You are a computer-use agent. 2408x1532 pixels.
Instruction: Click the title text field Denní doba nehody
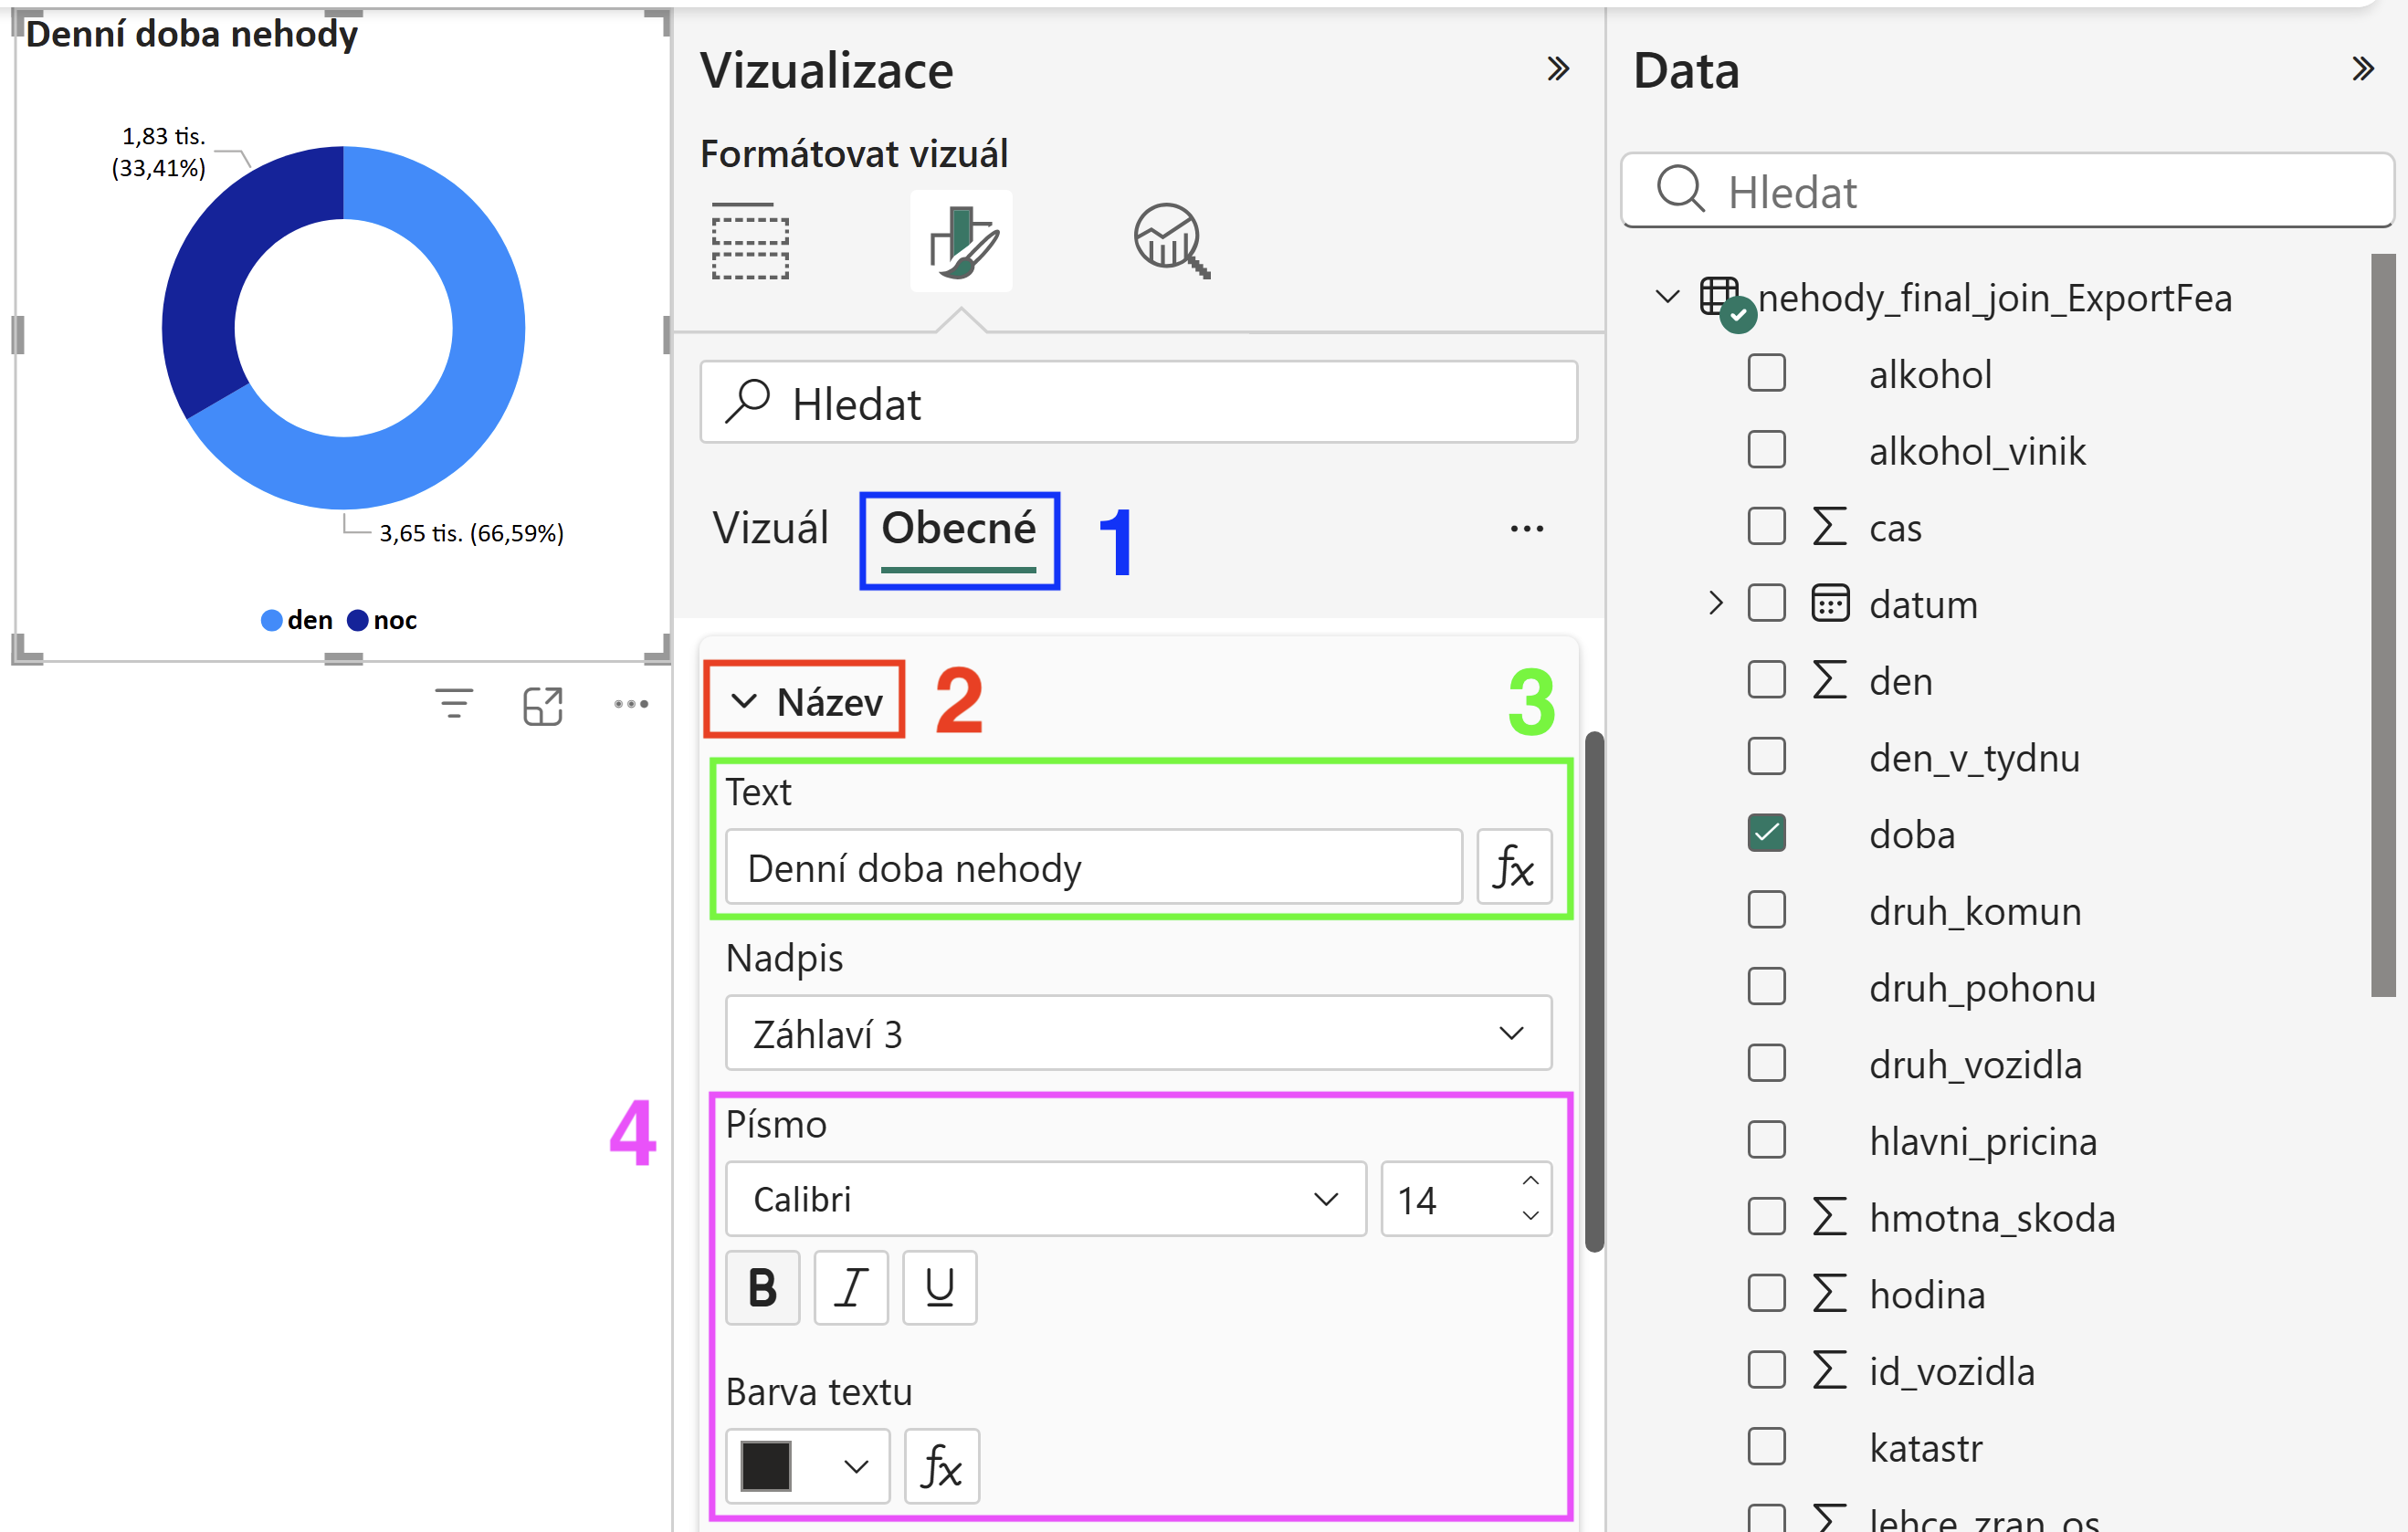[1093, 866]
